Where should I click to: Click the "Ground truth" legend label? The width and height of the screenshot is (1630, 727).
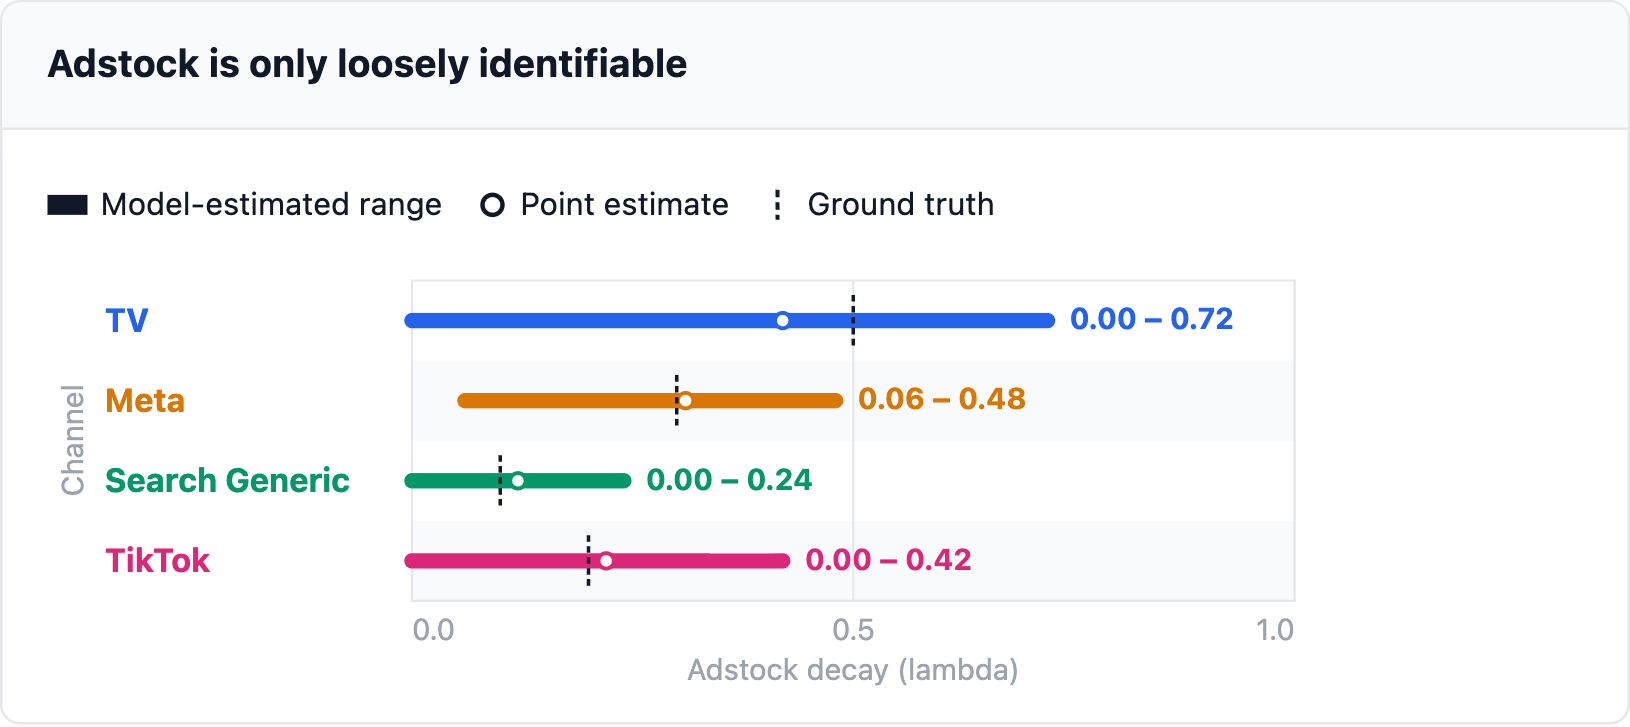tap(901, 205)
